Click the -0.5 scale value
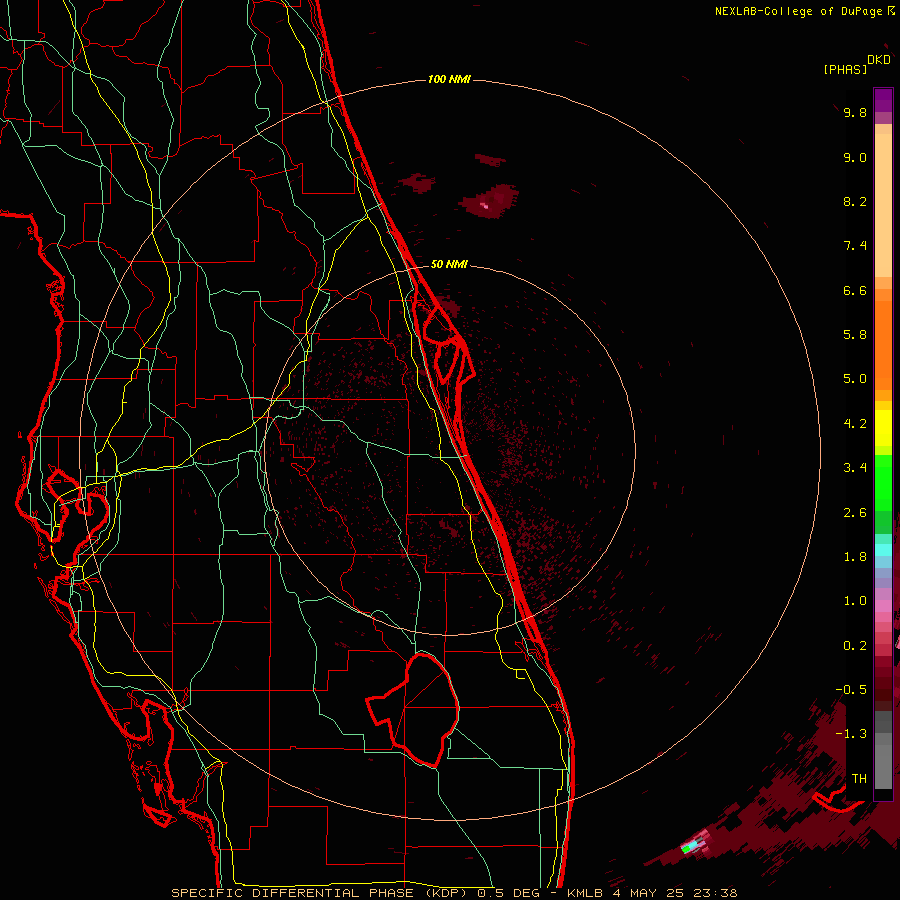900x900 pixels. coord(851,690)
